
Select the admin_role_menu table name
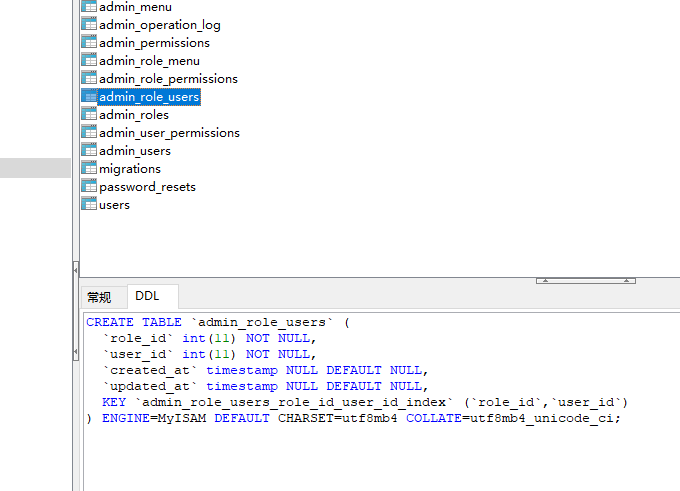[149, 61]
